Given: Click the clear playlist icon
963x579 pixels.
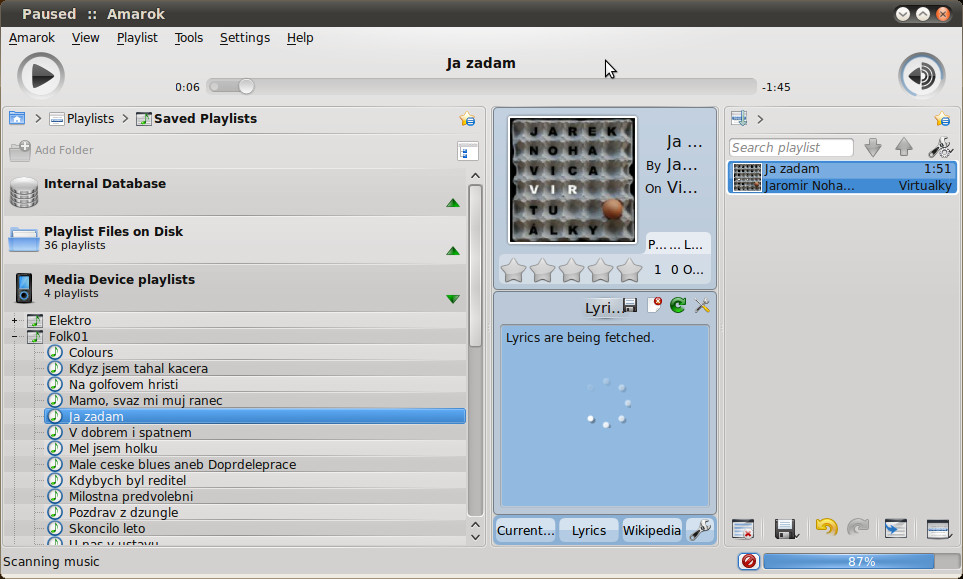Looking at the screenshot, I should [742, 529].
